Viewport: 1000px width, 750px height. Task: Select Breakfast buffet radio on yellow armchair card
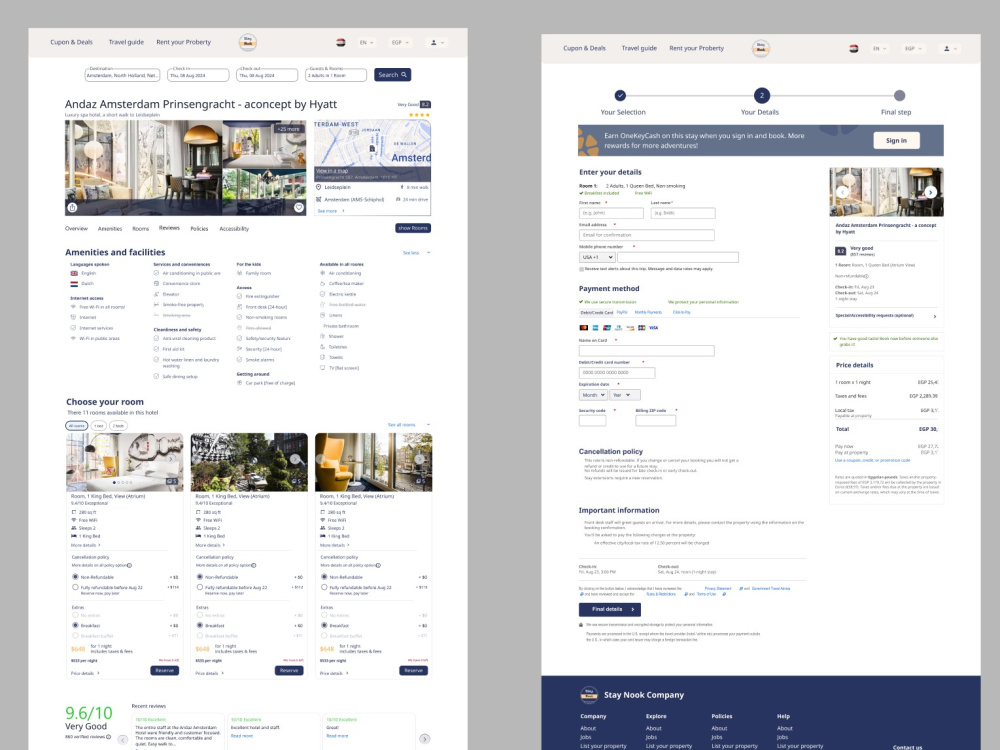coord(324,636)
